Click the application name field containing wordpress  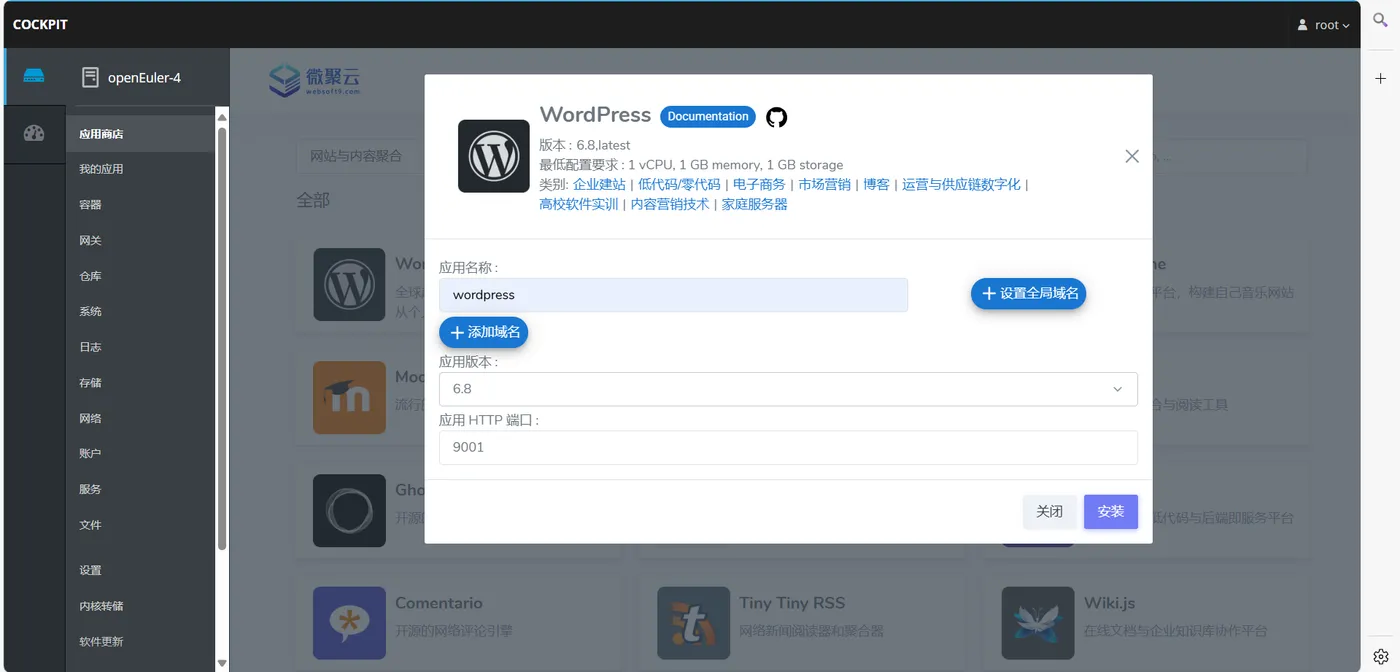pos(674,295)
